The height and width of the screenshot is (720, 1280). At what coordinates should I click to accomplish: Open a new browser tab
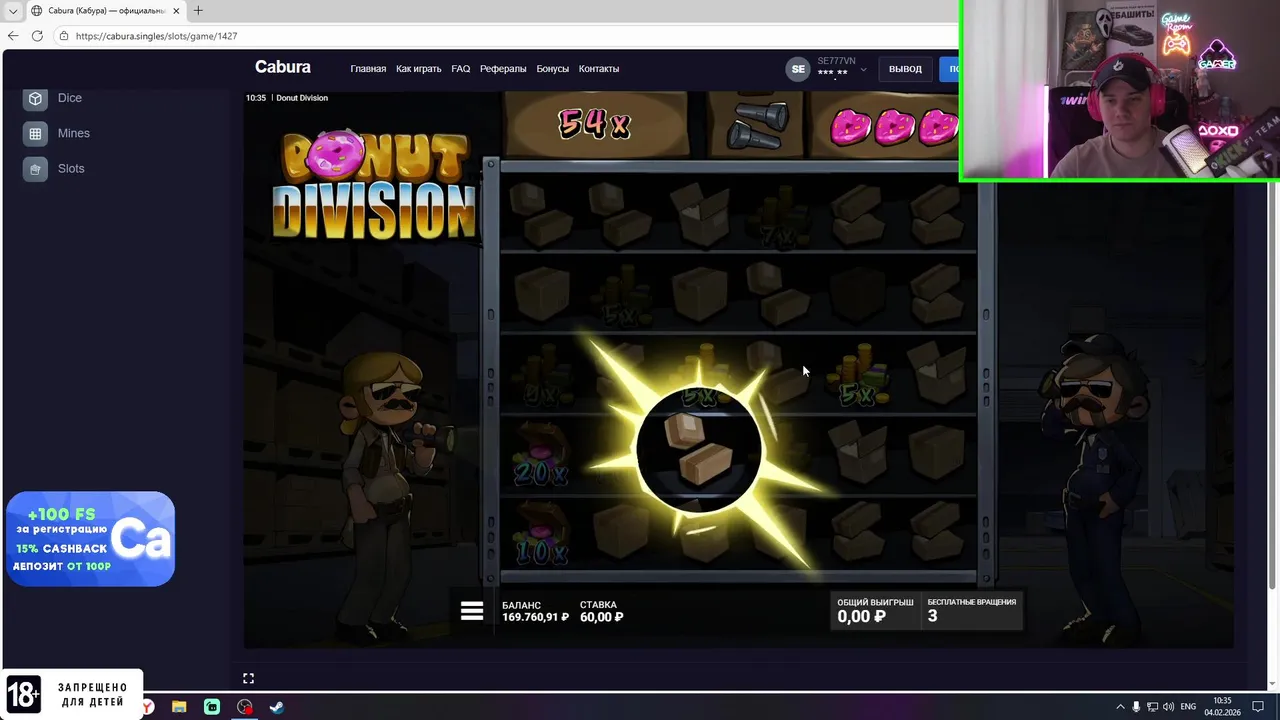(198, 11)
